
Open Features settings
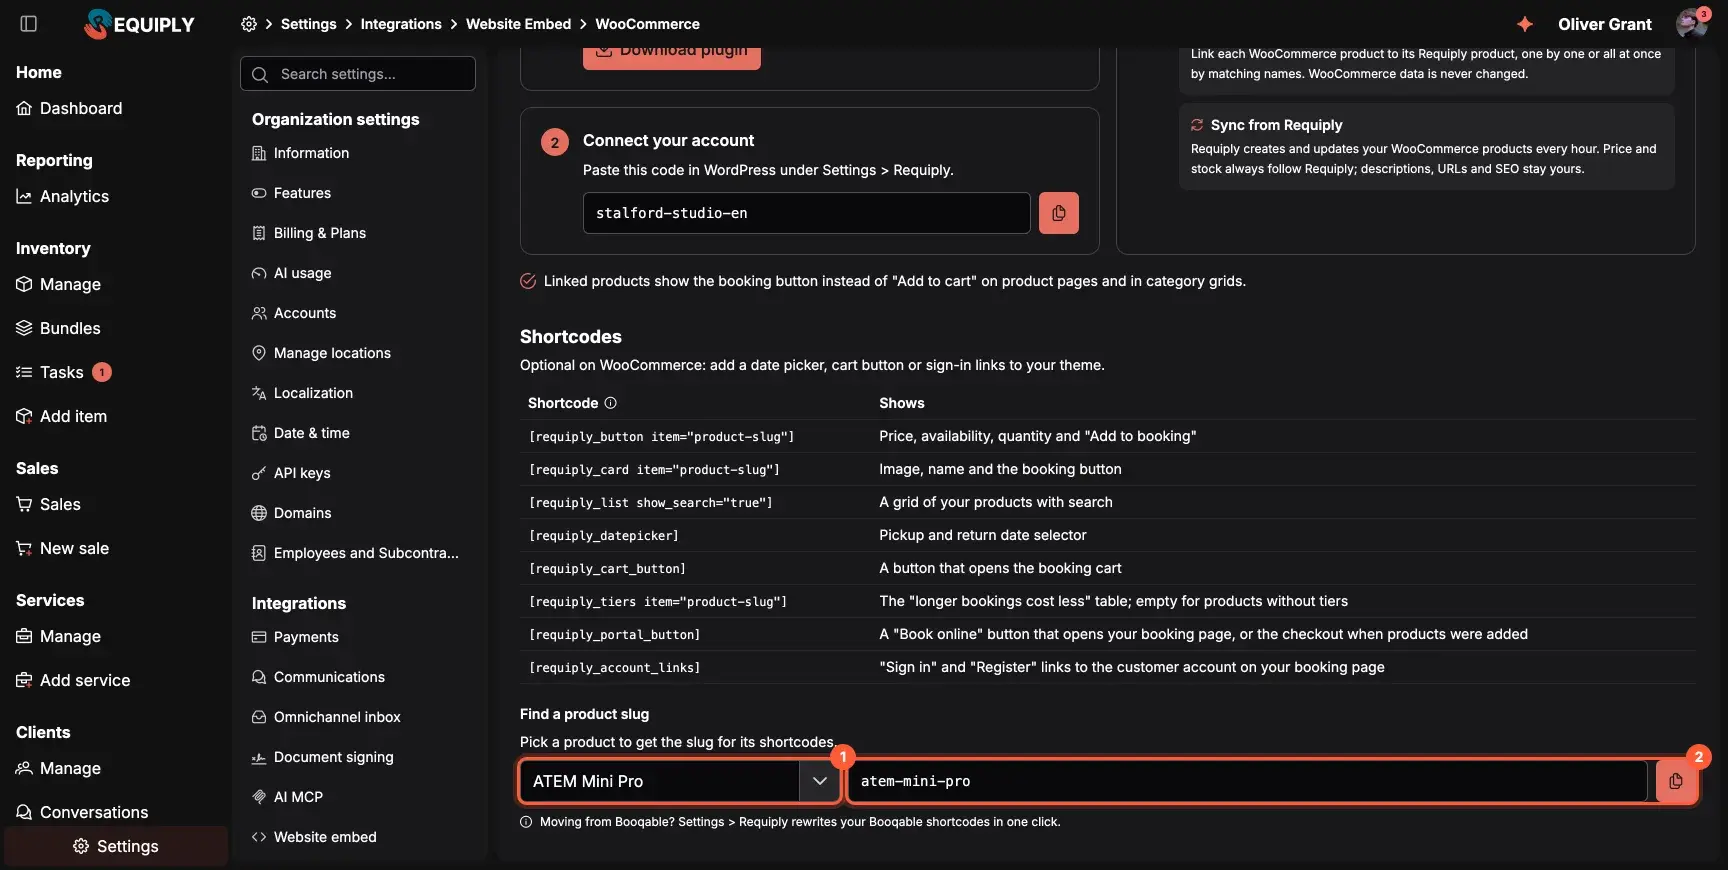[x=291, y=193]
